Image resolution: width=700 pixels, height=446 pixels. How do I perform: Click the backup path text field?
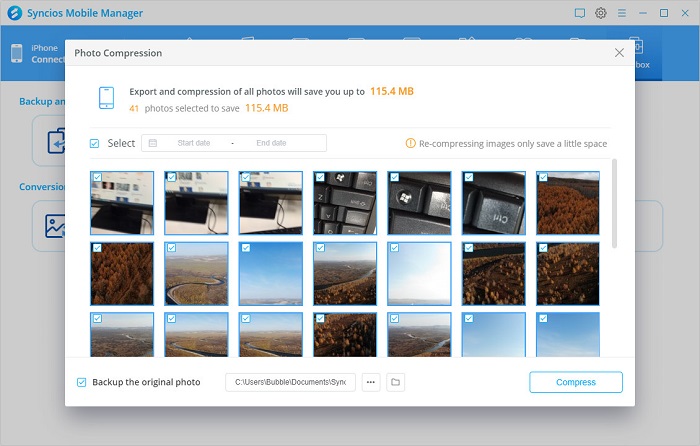pos(290,382)
